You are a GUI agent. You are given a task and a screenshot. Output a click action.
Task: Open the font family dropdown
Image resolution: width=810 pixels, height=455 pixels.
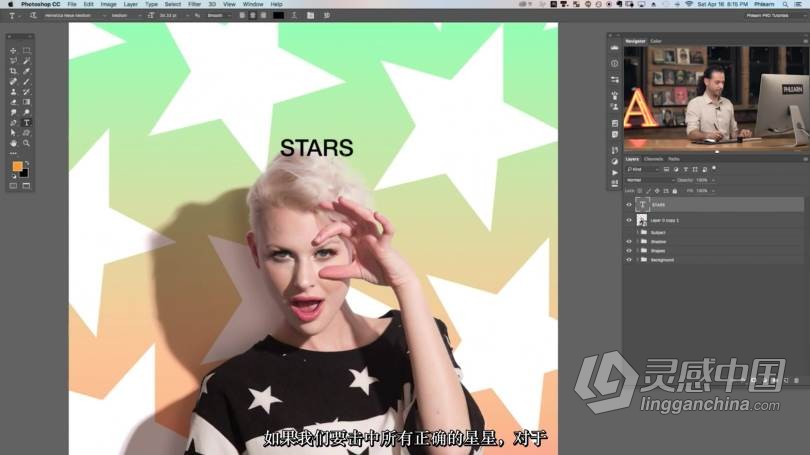coord(74,15)
